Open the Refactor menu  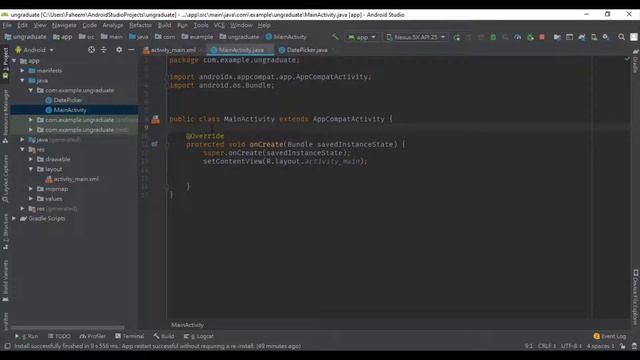(140, 25)
